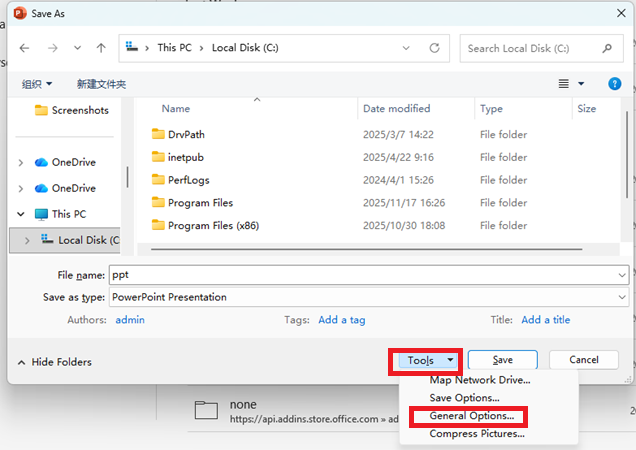Collapse folders with Hide Folders
Screen dimensions: 636x450
[55, 362]
